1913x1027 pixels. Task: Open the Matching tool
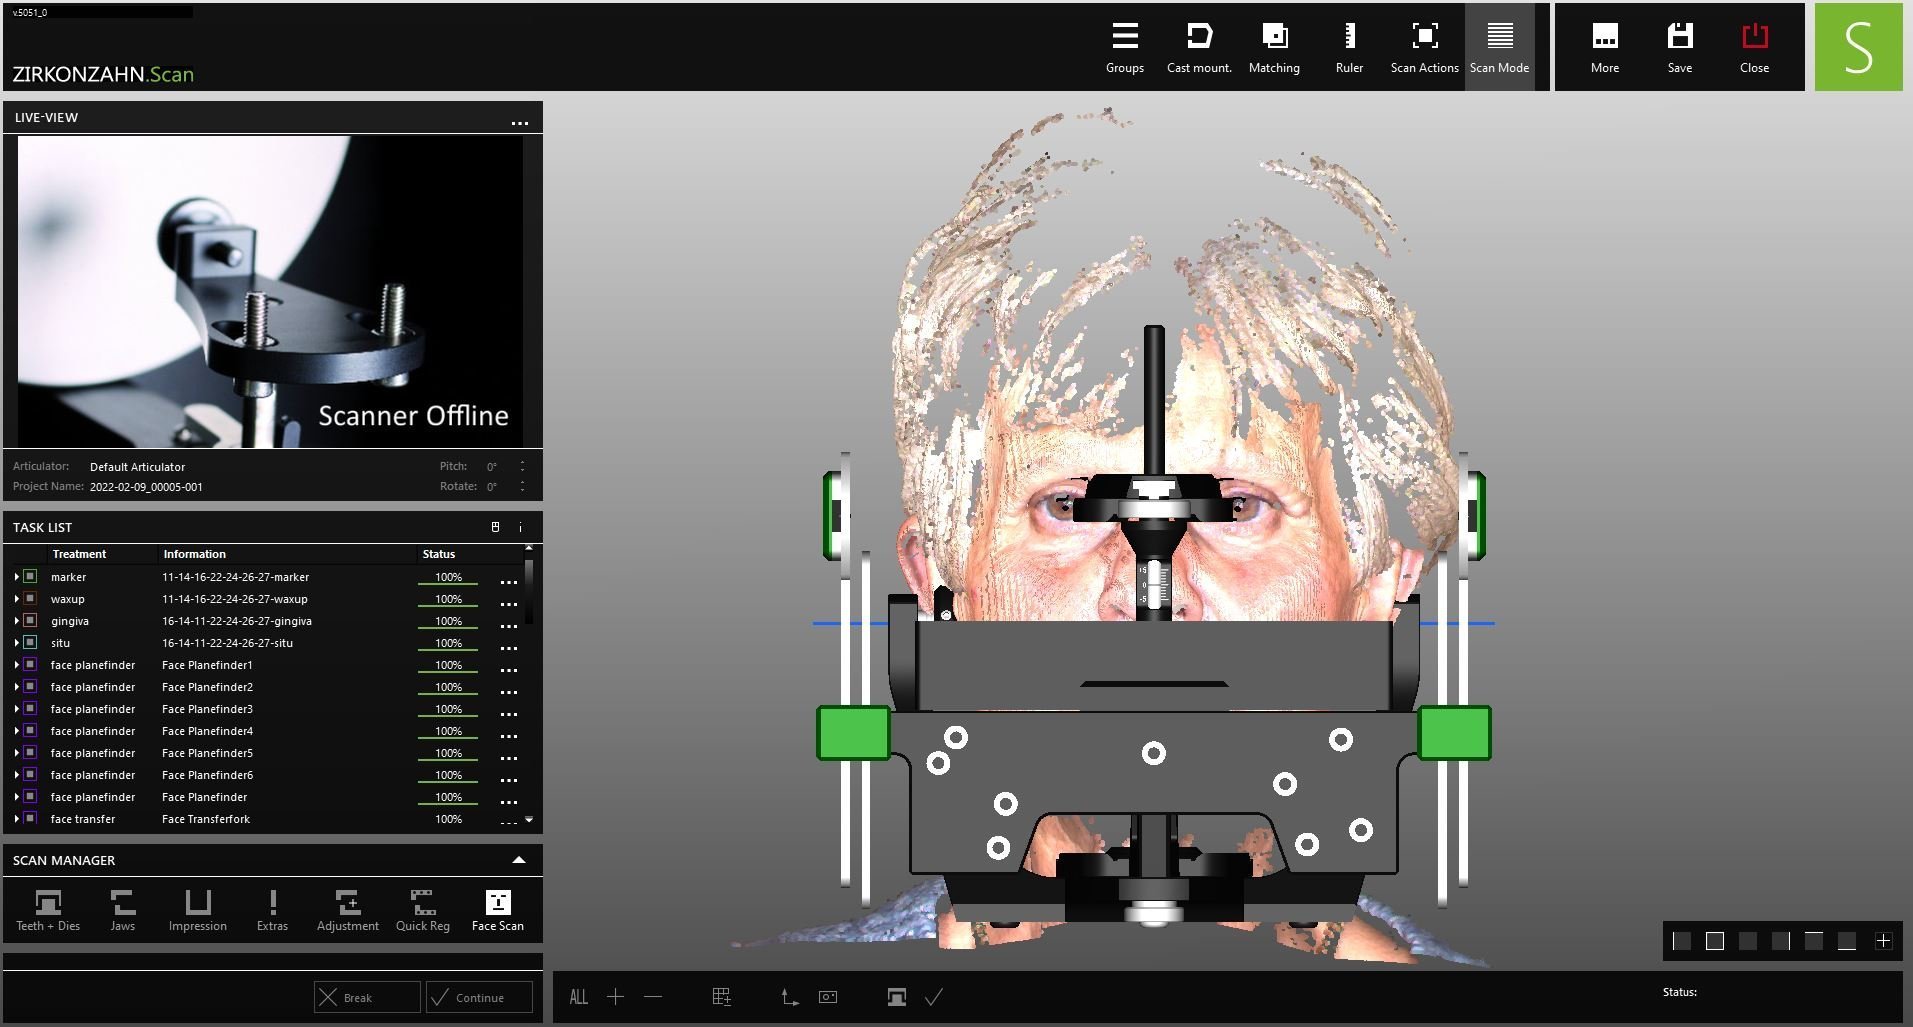(1274, 47)
